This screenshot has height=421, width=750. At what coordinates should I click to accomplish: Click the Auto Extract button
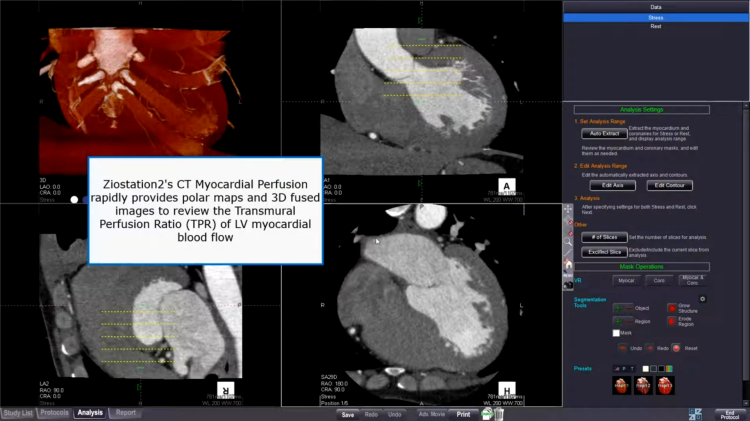[605, 133]
